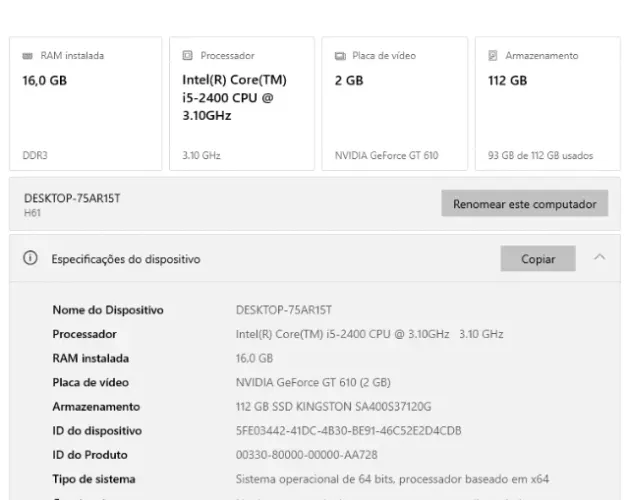
Task: Click the 3.10 GHz text in Processador card
Action: pos(201,155)
